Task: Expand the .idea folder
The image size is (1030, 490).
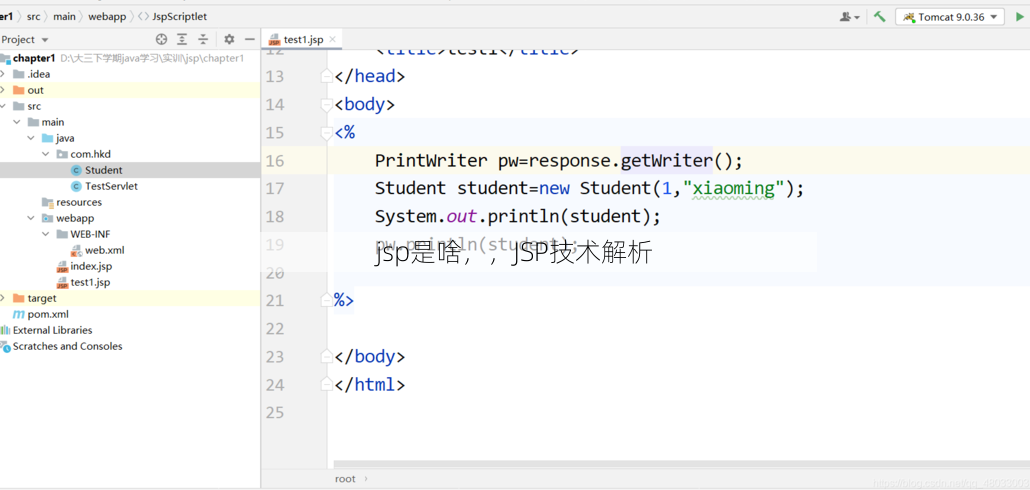Action: click(3, 74)
